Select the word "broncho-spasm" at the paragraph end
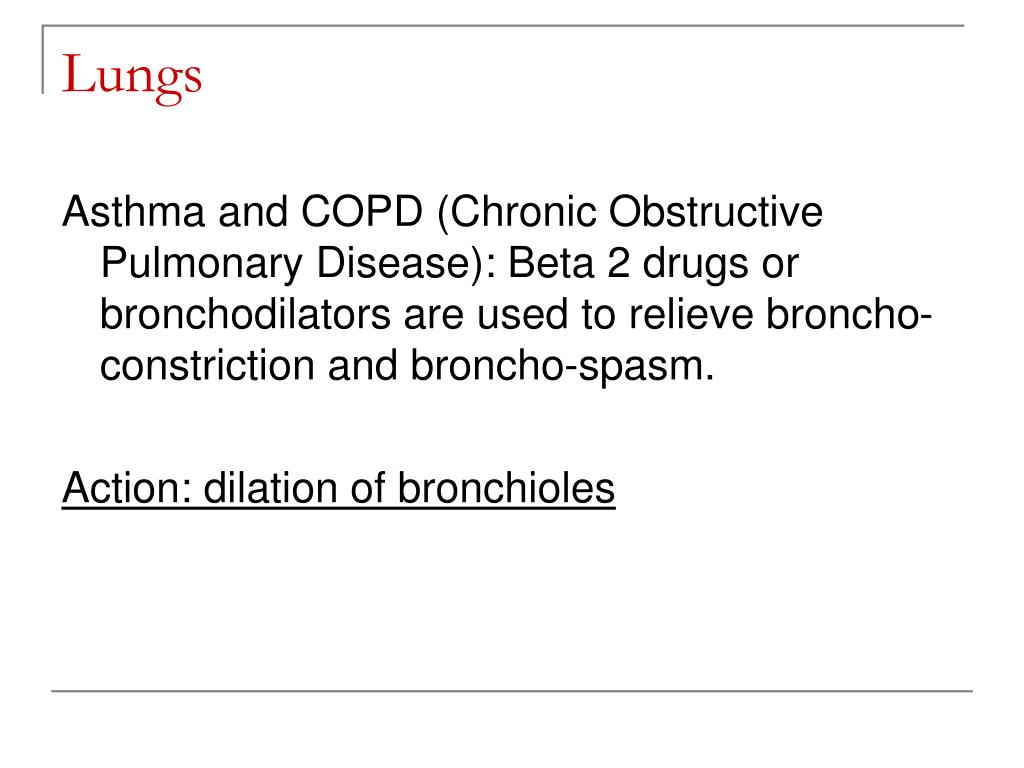Image resolution: width=1024 pixels, height=768 pixels. [x=562, y=366]
